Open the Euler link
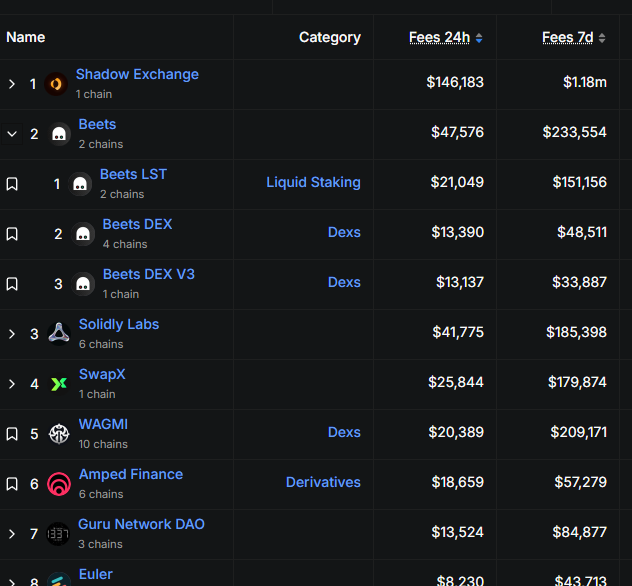 [96, 574]
